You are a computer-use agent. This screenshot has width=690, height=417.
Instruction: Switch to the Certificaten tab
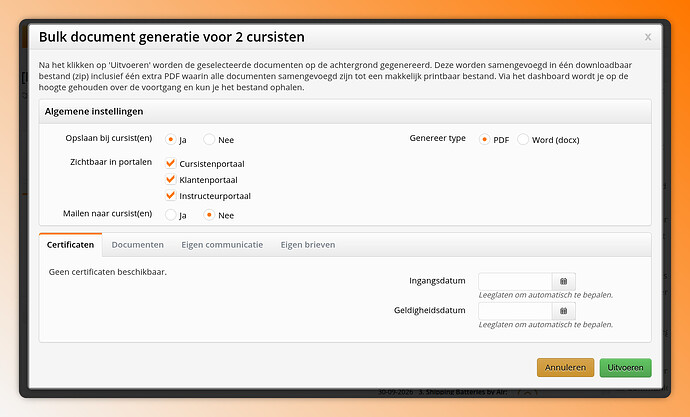coord(70,245)
